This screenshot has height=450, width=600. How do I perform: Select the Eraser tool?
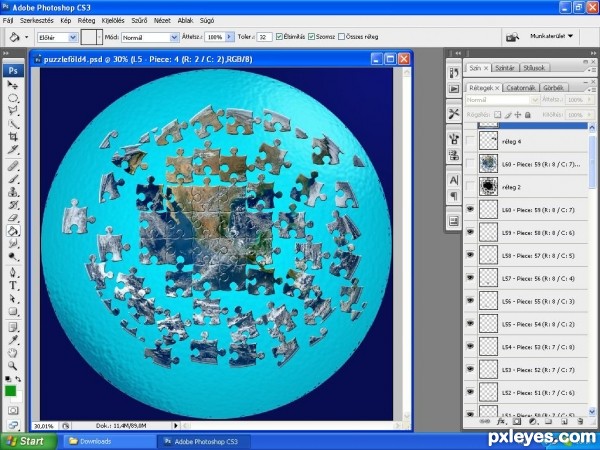[x=13, y=218]
